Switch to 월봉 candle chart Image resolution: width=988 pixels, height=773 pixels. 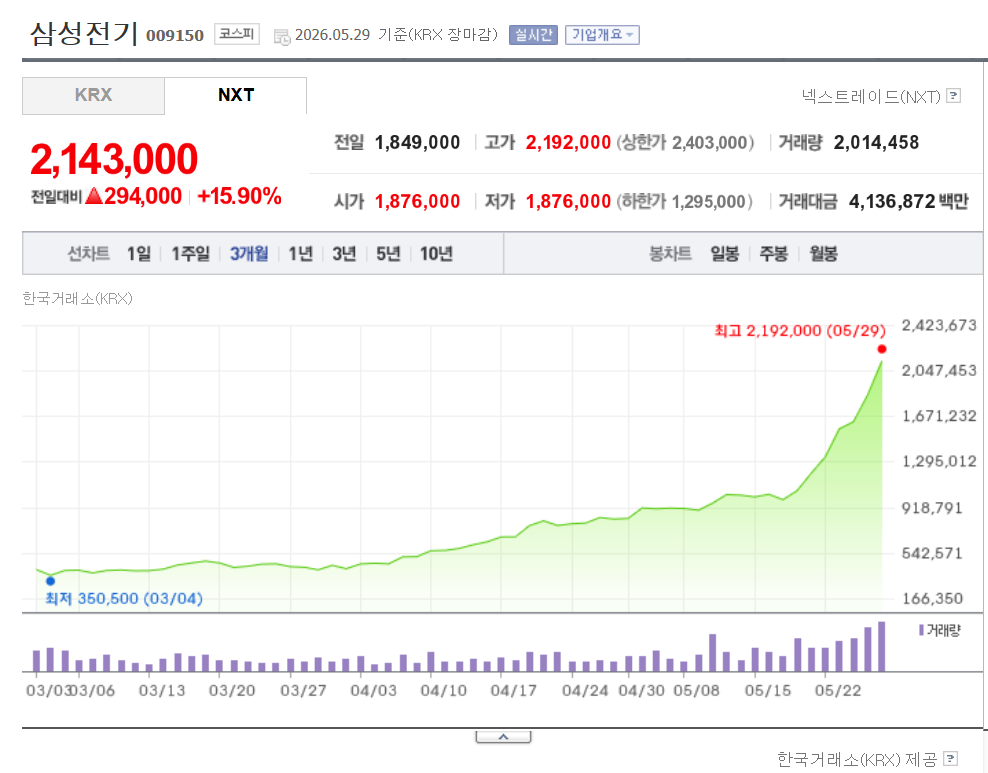pyautogui.click(x=824, y=253)
